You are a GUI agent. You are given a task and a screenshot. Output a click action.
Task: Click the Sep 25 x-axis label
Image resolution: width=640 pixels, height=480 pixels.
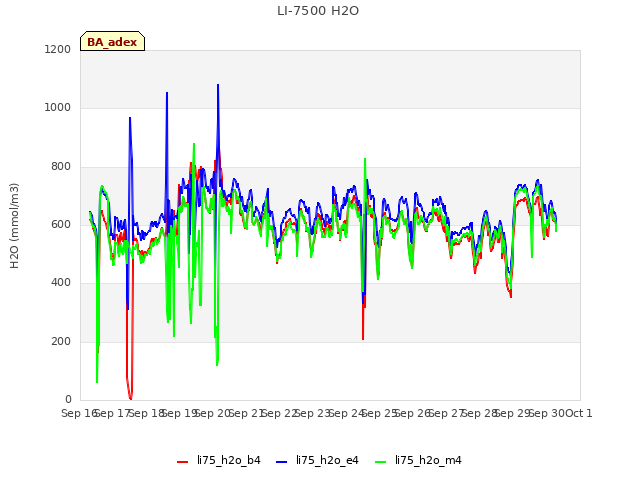(x=380, y=413)
